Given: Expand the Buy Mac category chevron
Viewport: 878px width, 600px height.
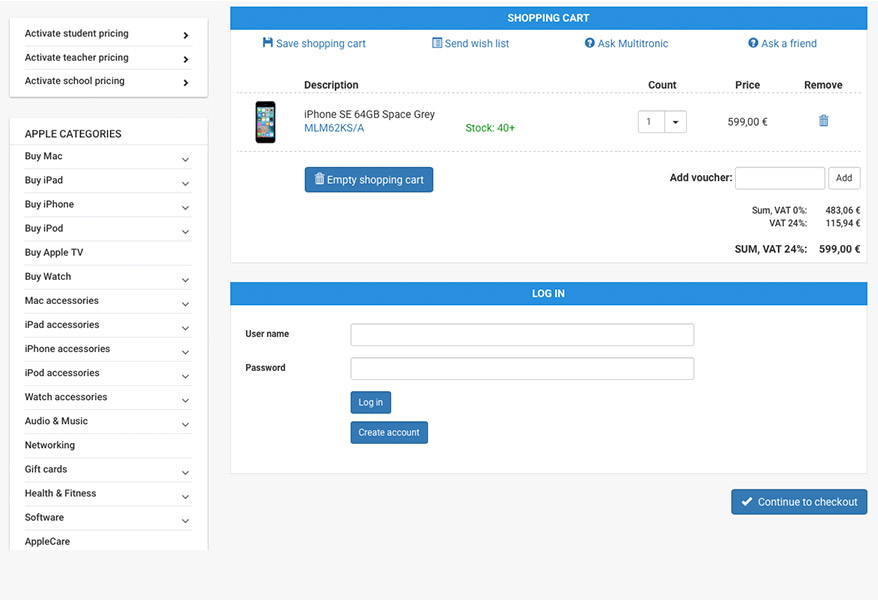Looking at the screenshot, I should 185,160.
